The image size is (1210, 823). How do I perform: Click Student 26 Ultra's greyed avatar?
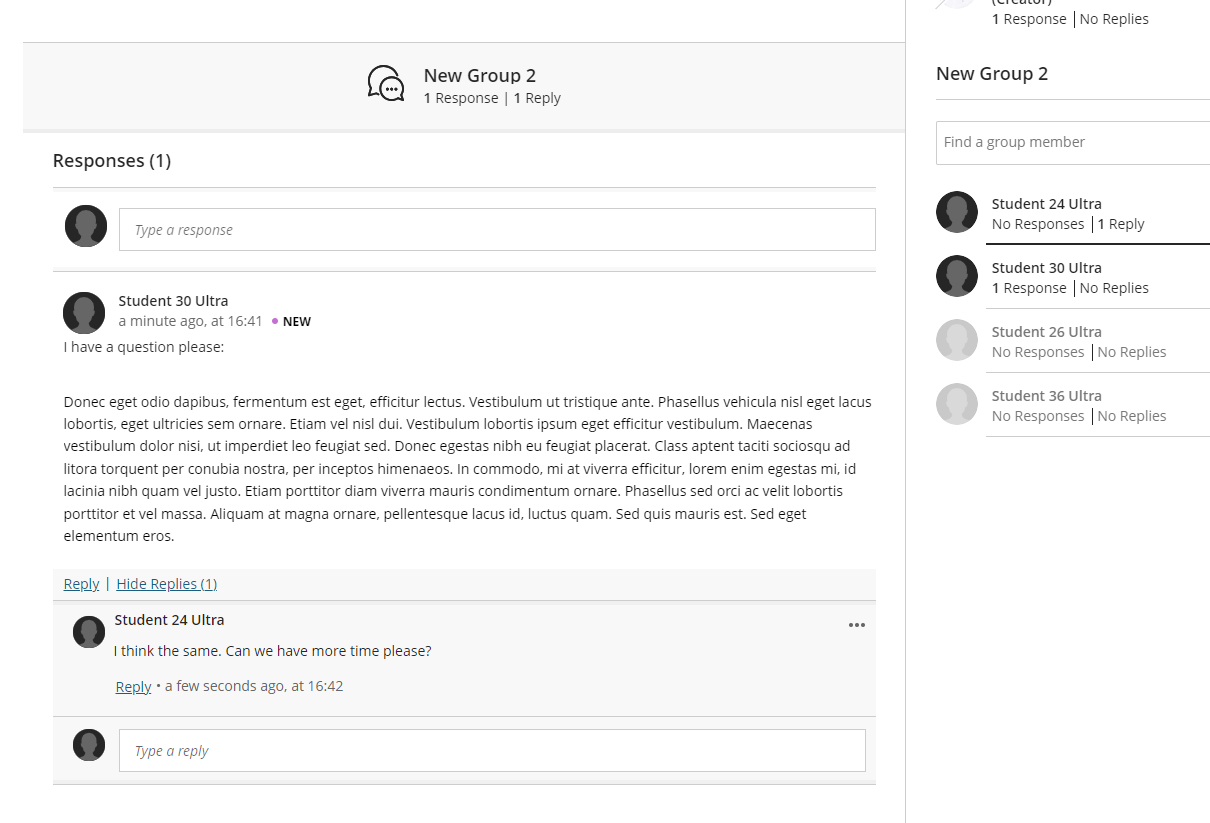tap(956, 340)
